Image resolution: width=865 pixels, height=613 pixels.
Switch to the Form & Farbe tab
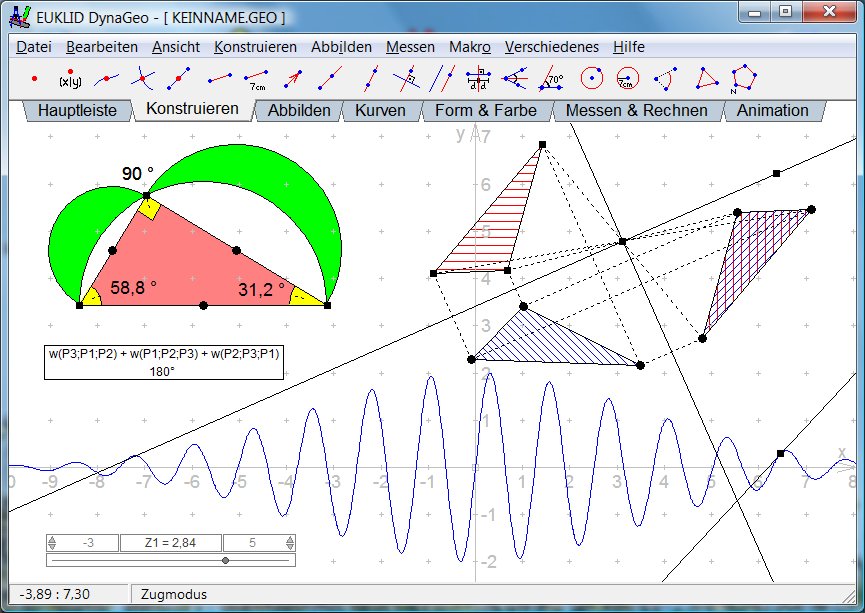tap(485, 111)
